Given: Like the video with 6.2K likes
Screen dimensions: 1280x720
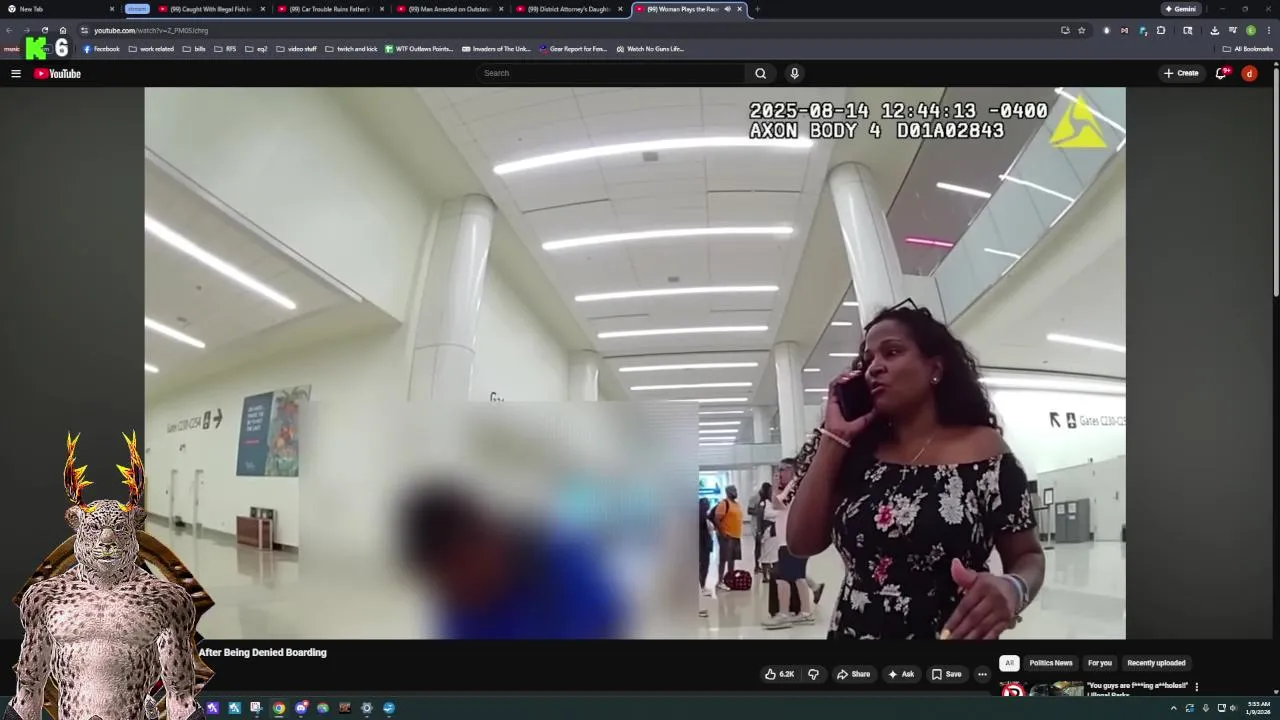Looking at the screenshot, I should pos(780,674).
